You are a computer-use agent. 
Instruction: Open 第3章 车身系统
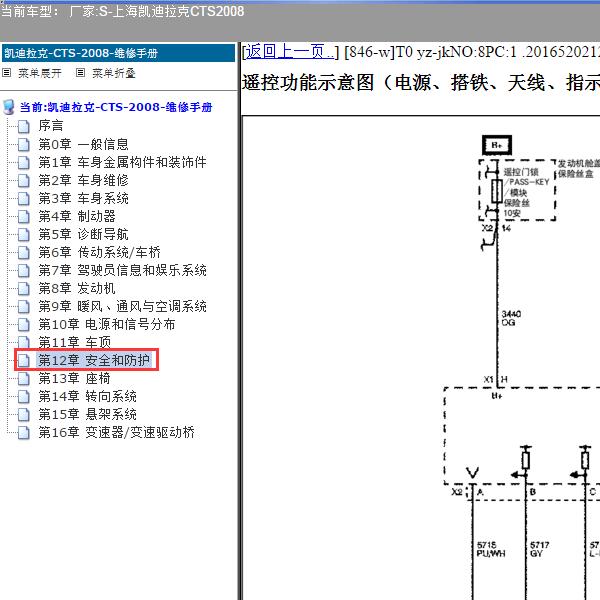coord(83,198)
